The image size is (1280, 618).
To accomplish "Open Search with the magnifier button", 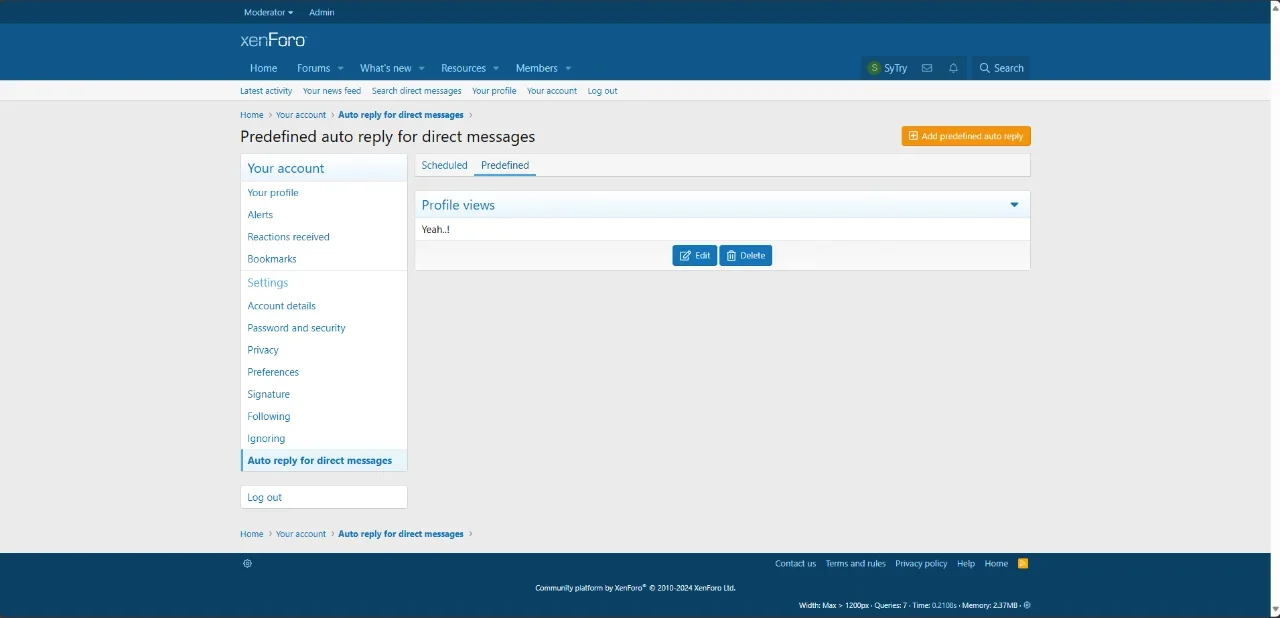I will [x=1001, y=69].
